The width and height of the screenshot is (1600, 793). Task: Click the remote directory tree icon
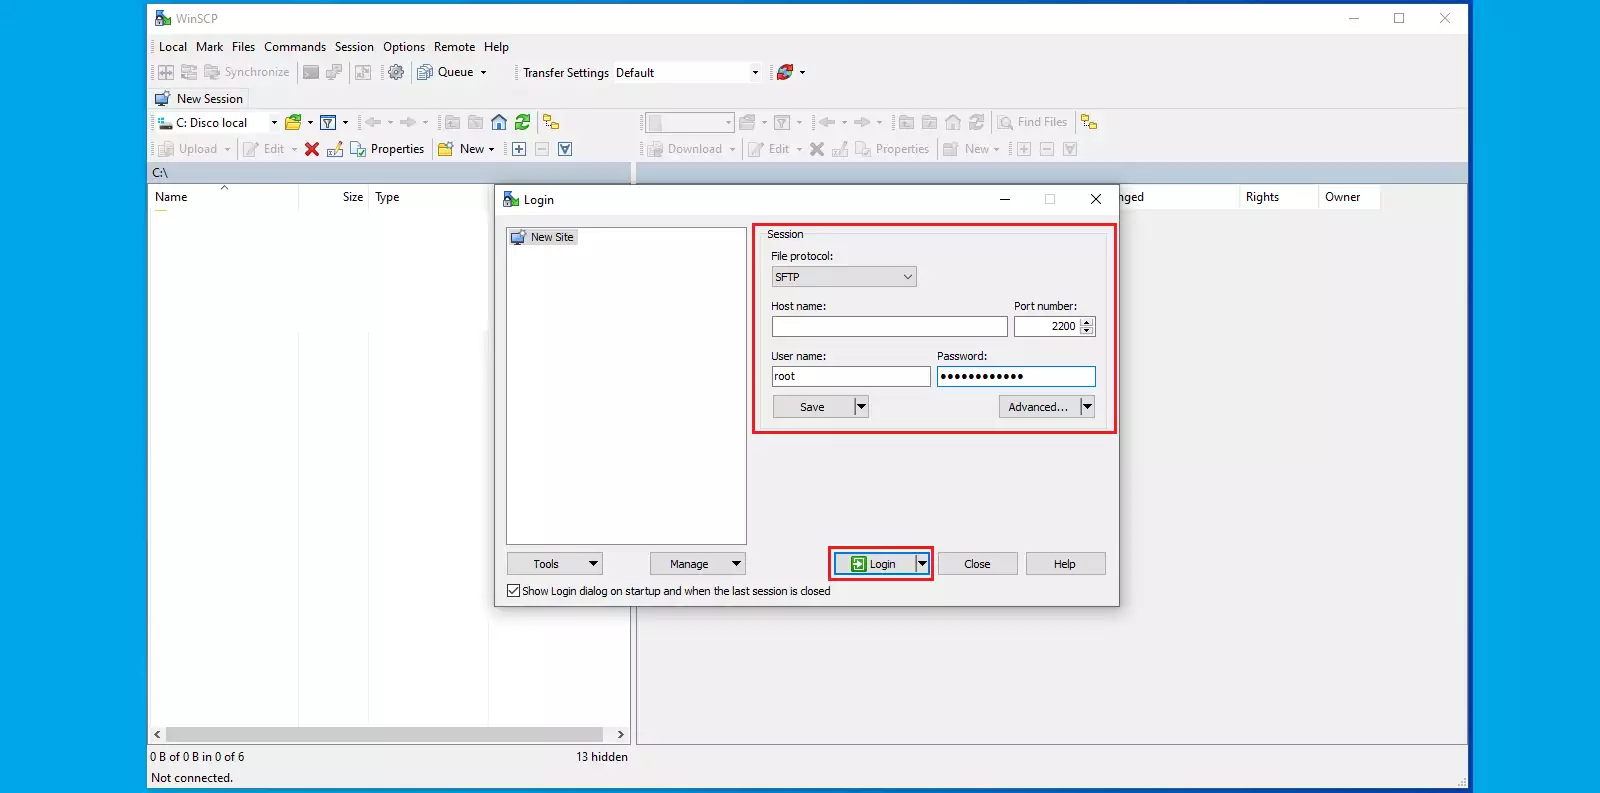click(x=1089, y=122)
